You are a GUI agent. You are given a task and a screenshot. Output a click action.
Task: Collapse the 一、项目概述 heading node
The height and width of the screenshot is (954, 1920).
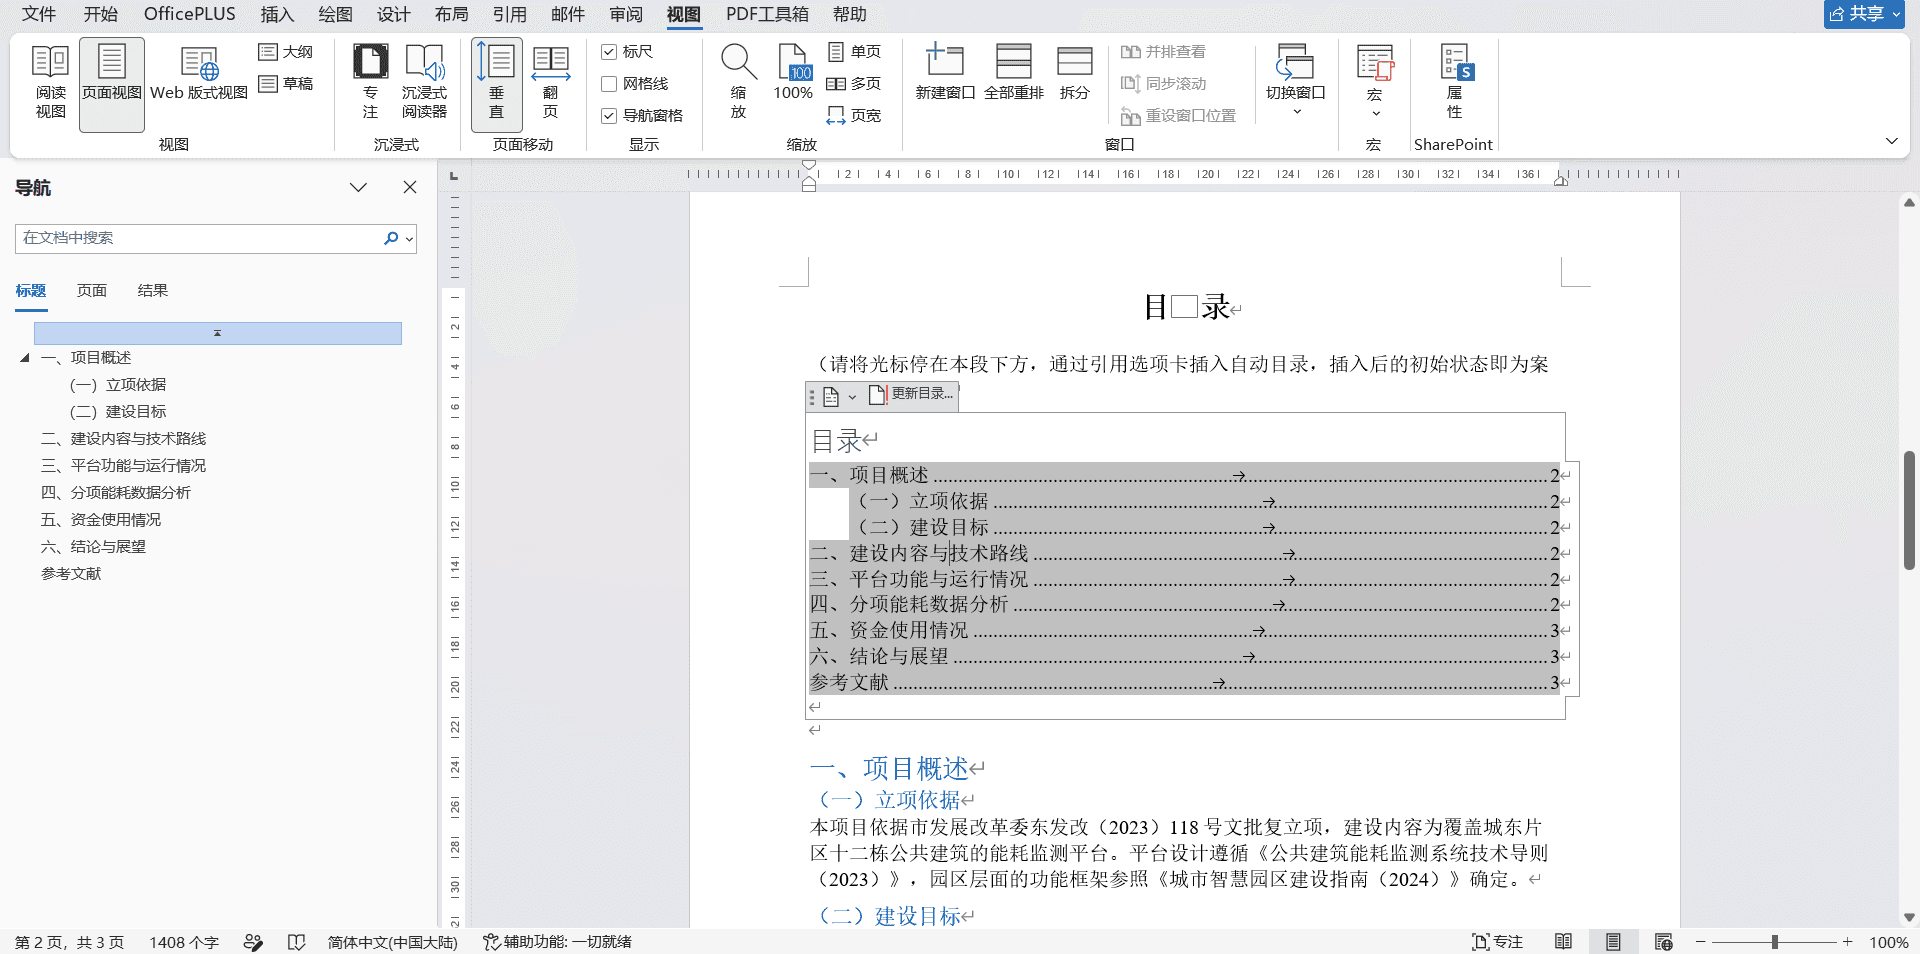point(25,358)
